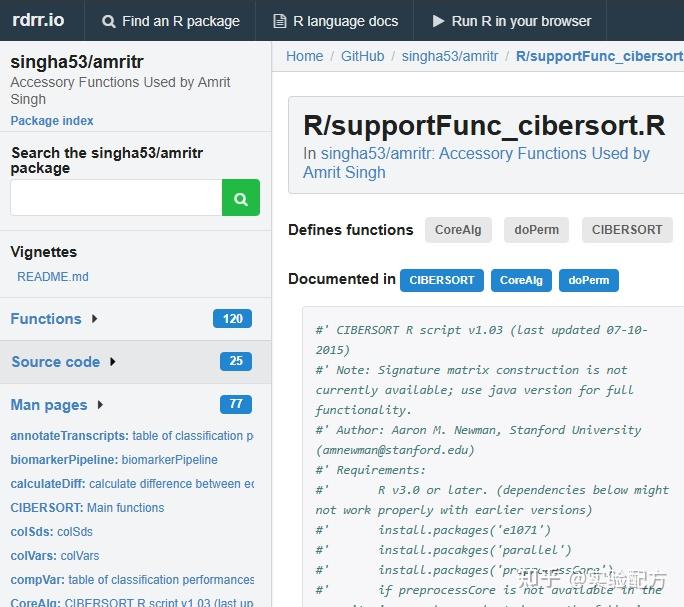
Task: Go to Home in the breadcrumb
Action: pyautogui.click(x=304, y=56)
